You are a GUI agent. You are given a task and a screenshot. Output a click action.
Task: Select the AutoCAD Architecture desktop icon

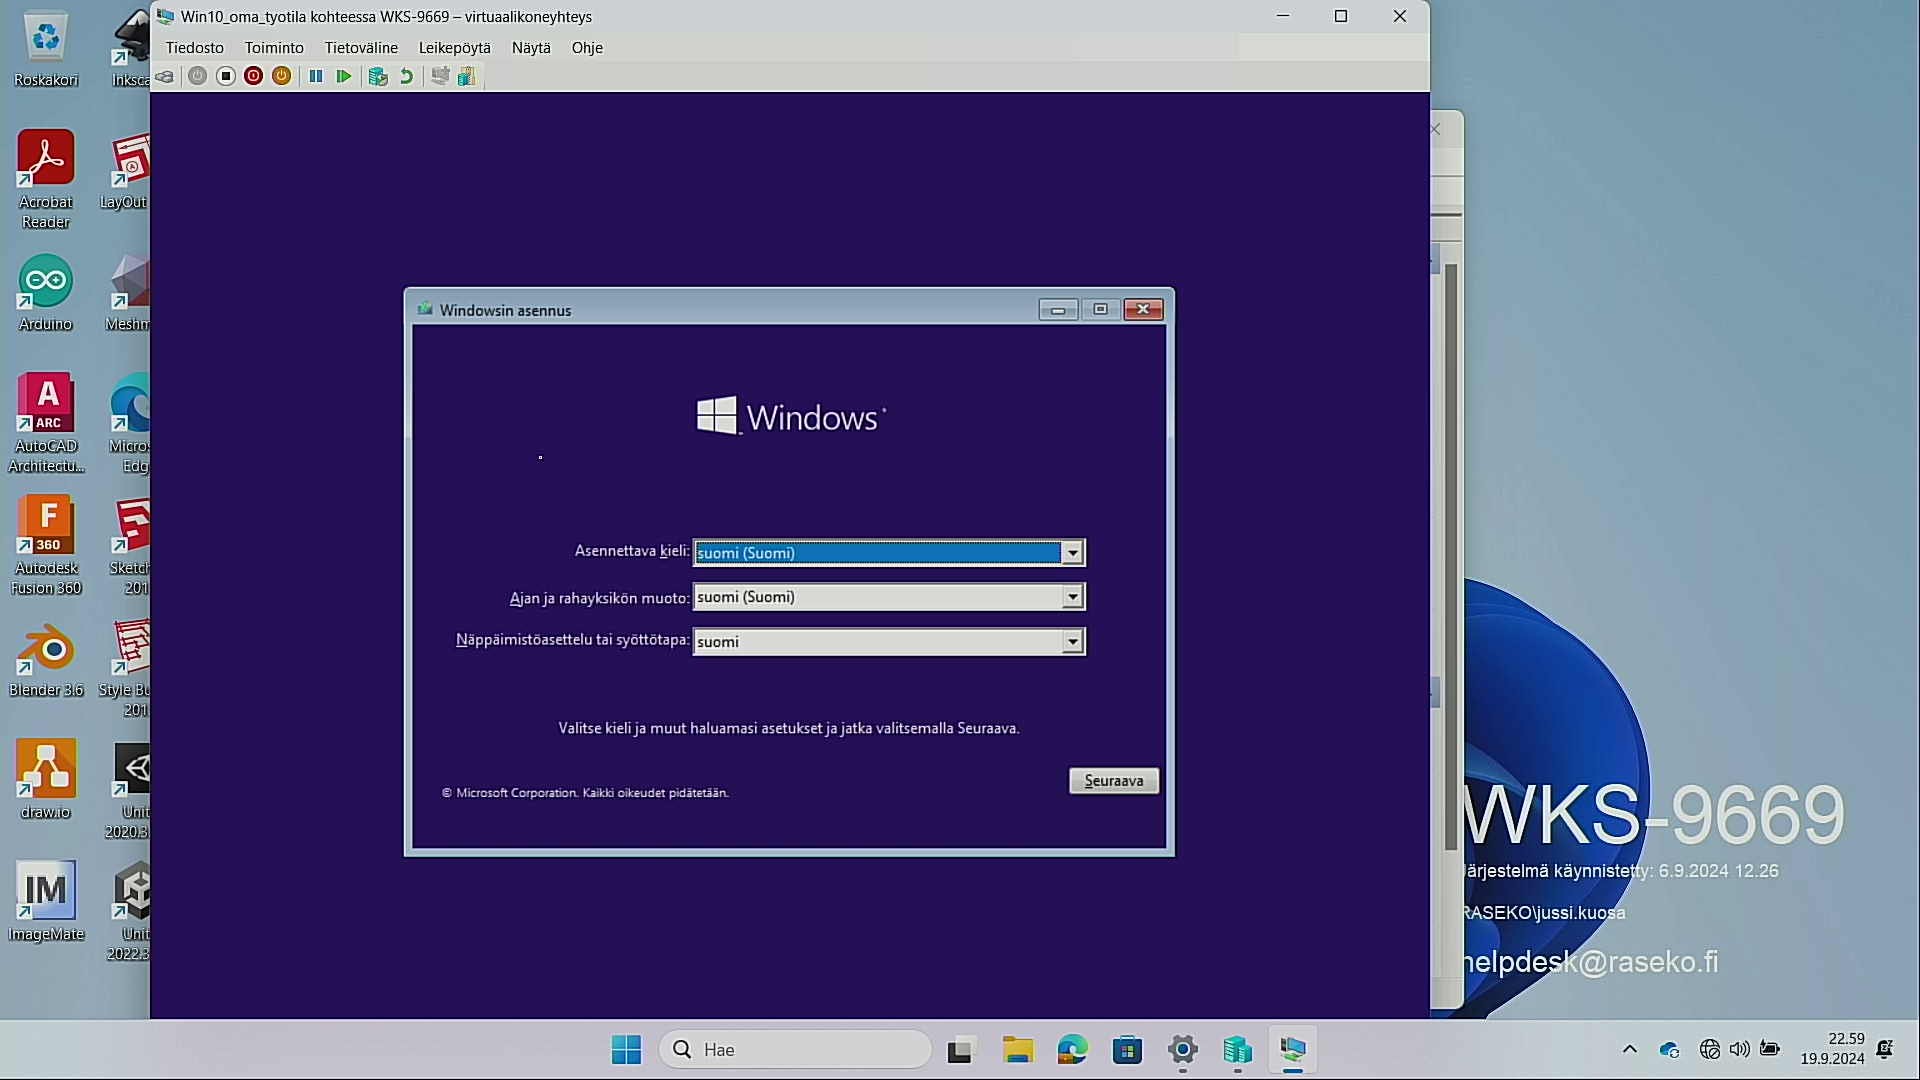pyautogui.click(x=46, y=423)
